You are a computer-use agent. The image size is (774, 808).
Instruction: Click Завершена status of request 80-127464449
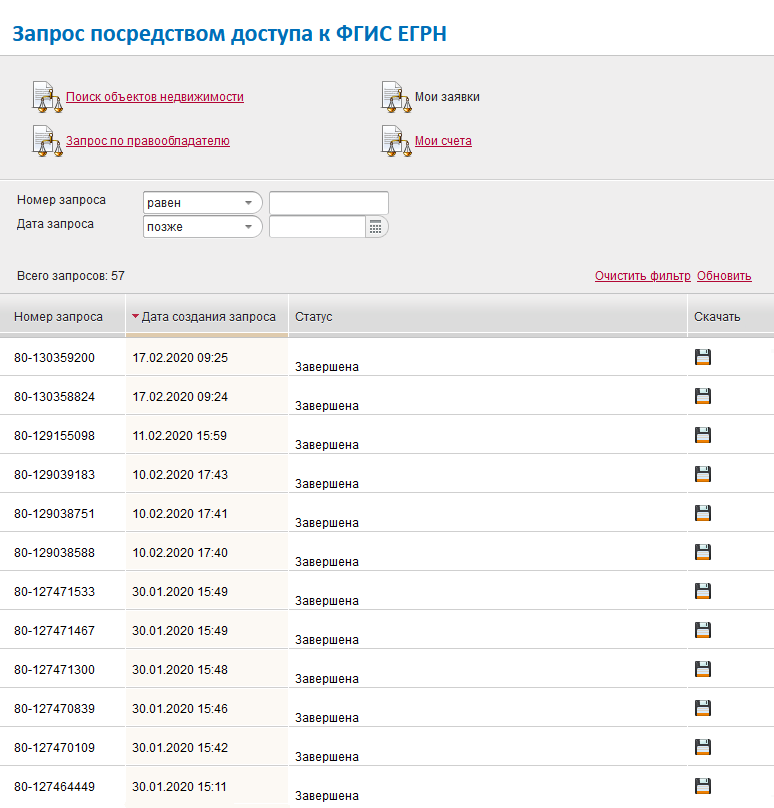point(327,796)
